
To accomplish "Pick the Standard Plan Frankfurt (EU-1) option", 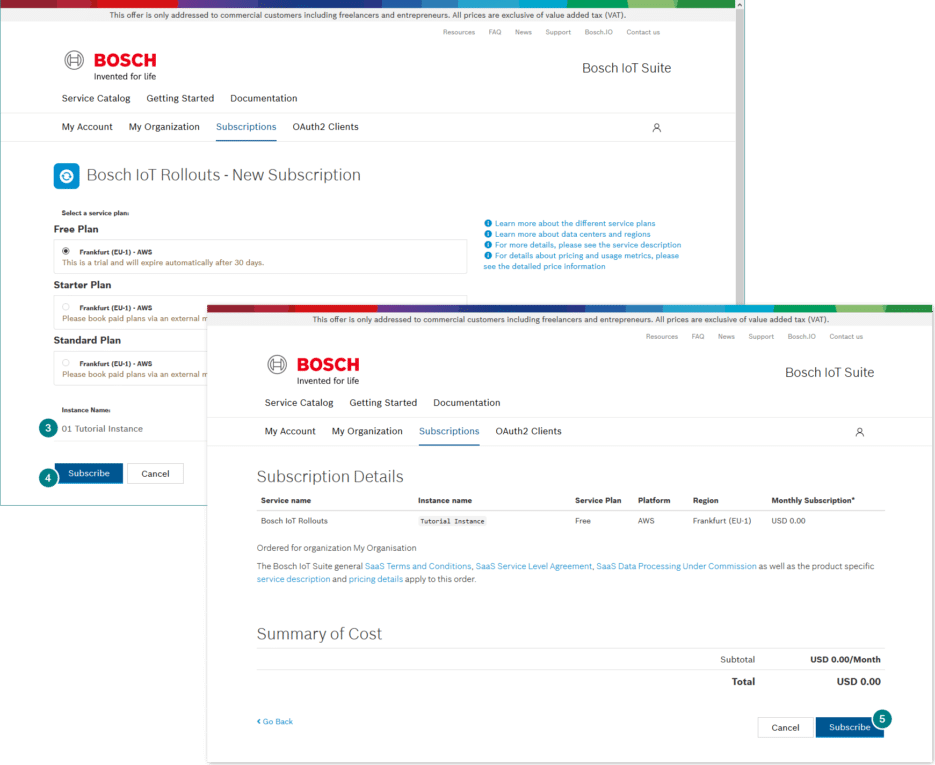I will pyautogui.click(x=64, y=362).
